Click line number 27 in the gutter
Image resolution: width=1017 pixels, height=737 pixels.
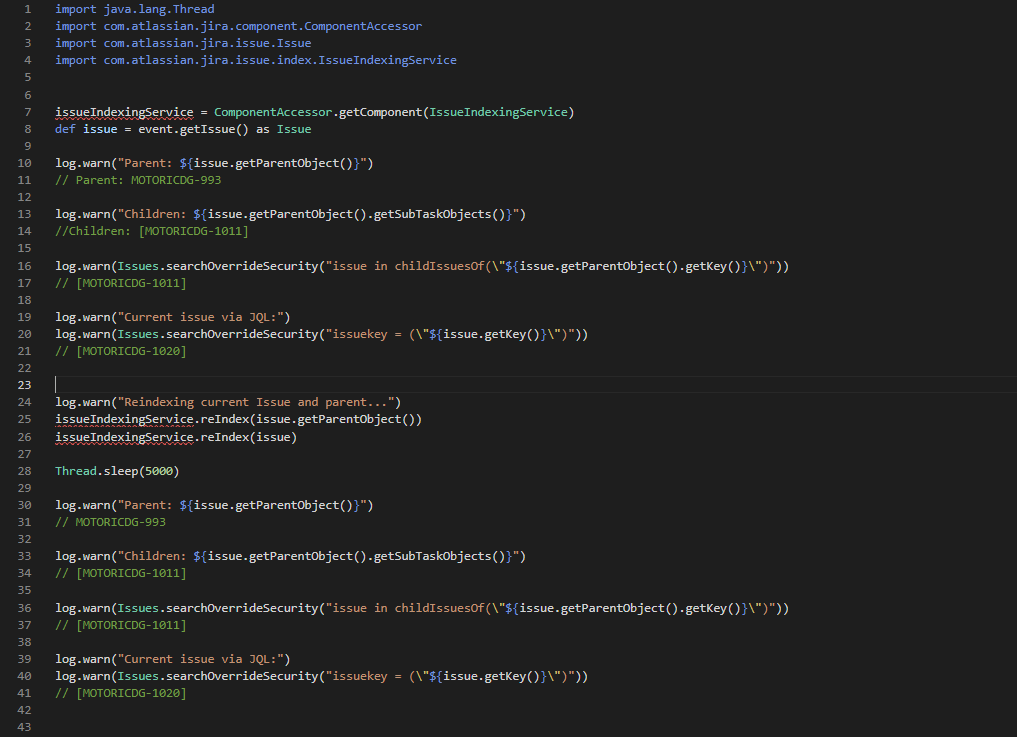[x=24, y=454]
